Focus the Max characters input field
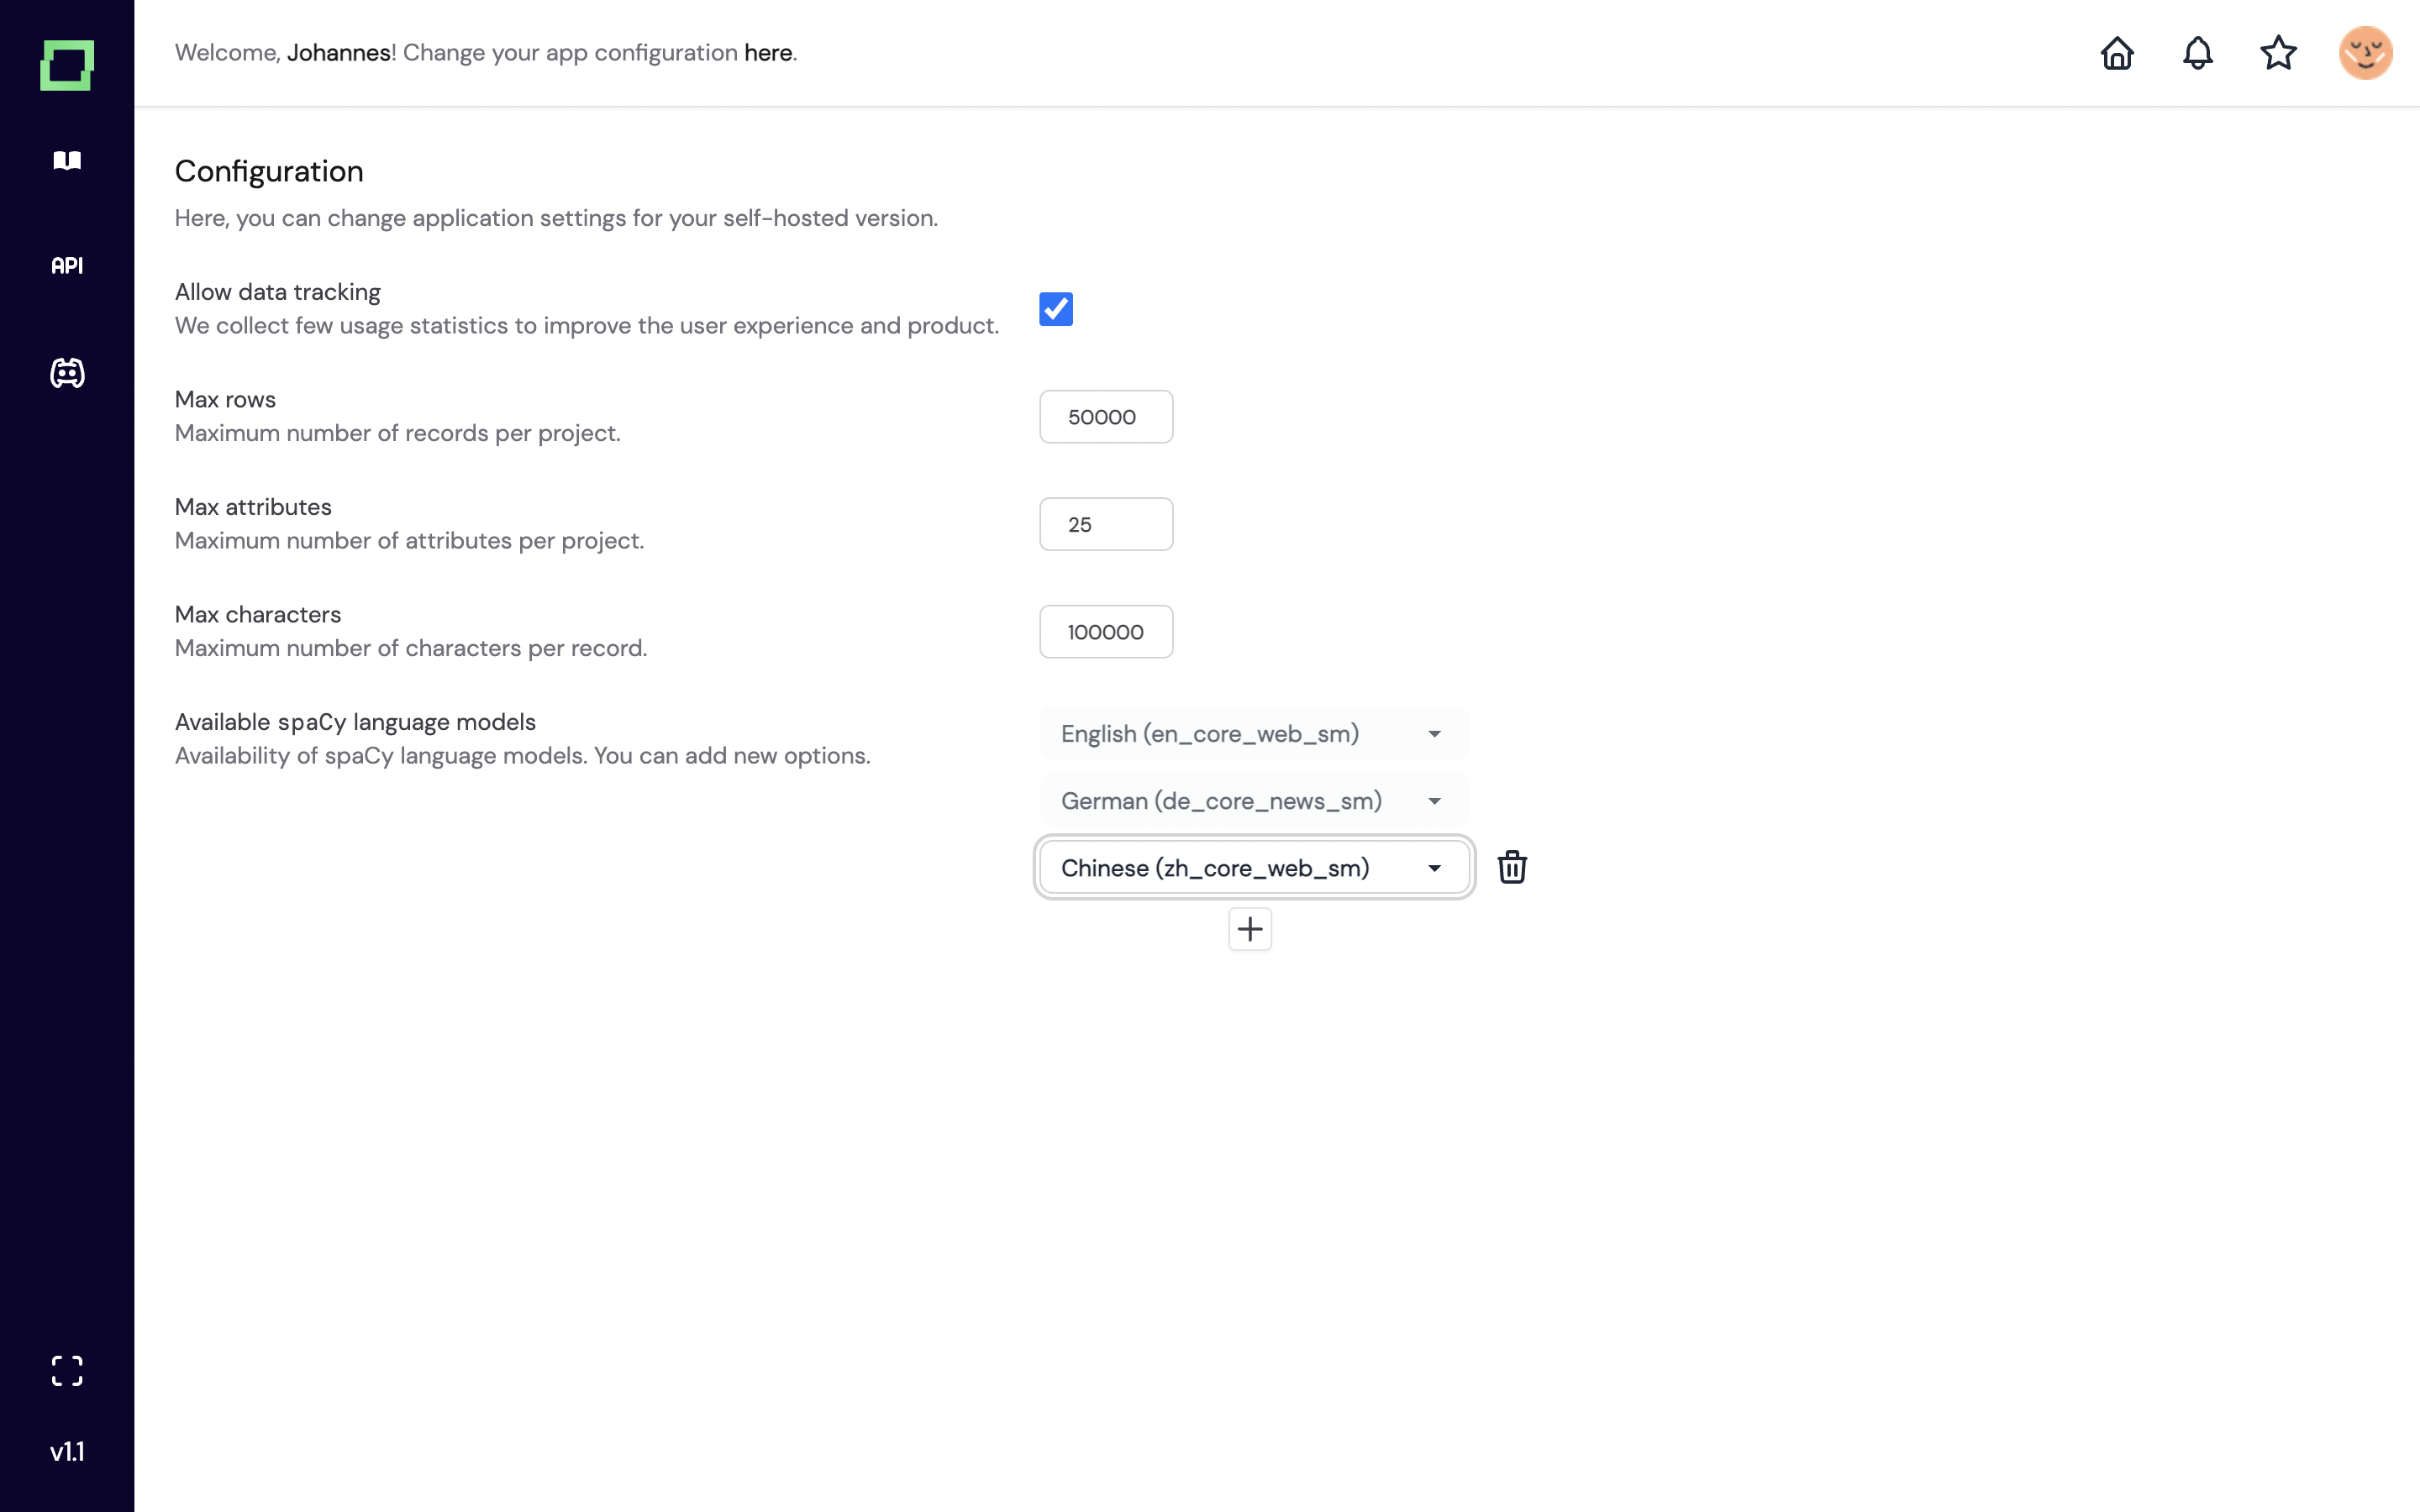 (x=1106, y=632)
